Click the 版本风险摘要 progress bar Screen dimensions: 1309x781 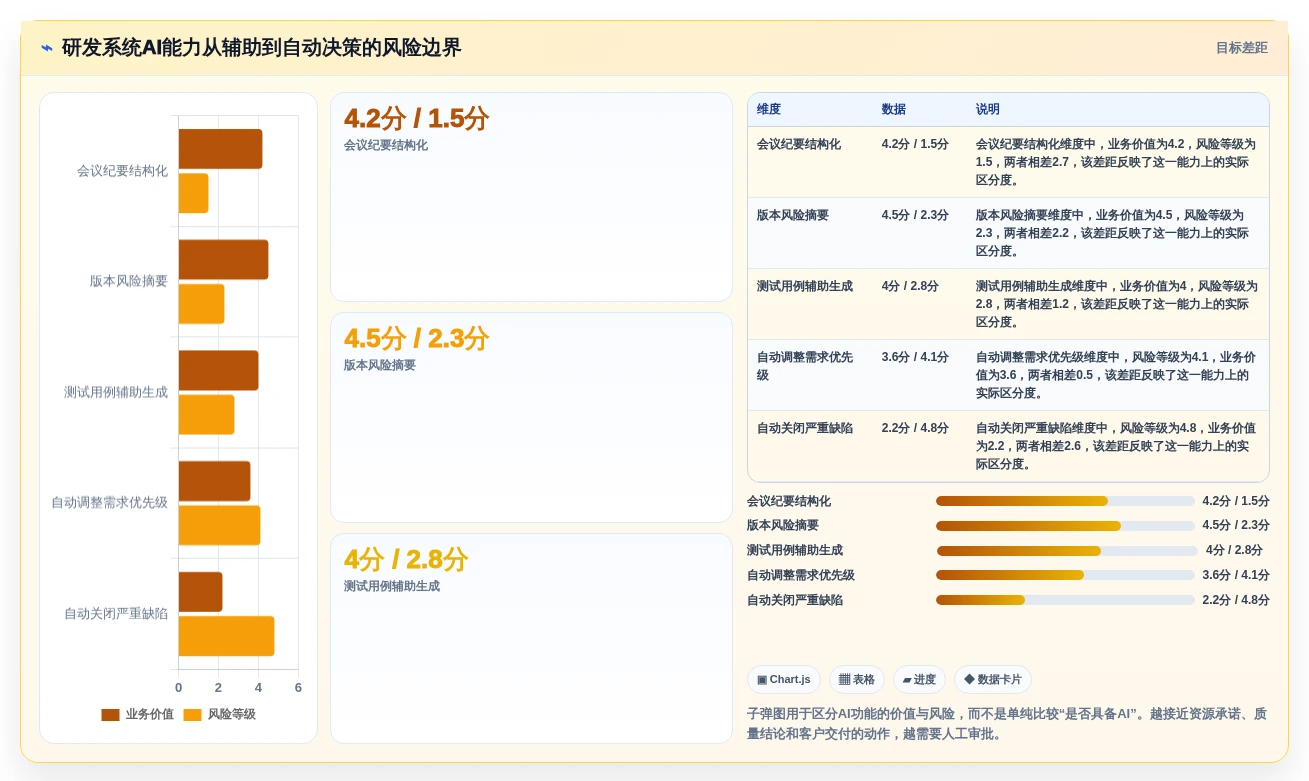pos(1065,526)
